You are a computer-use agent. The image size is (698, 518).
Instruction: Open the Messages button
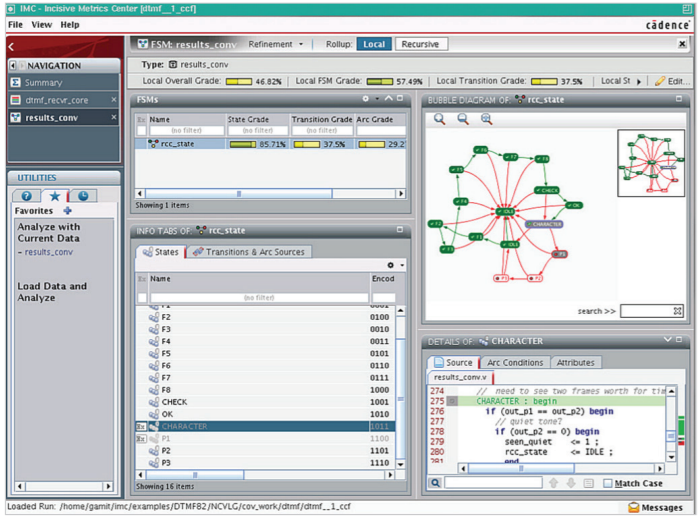tap(655, 507)
